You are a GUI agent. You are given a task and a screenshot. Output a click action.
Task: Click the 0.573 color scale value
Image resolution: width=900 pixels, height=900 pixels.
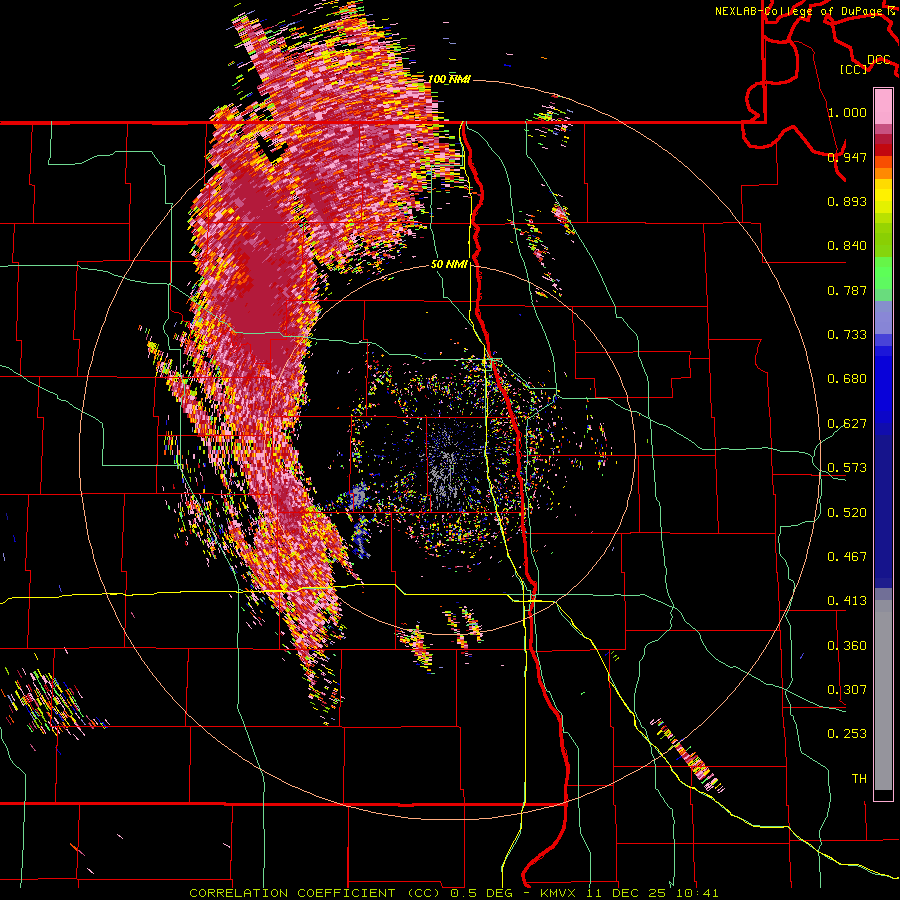pyautogui.click(x=847, y=468)
